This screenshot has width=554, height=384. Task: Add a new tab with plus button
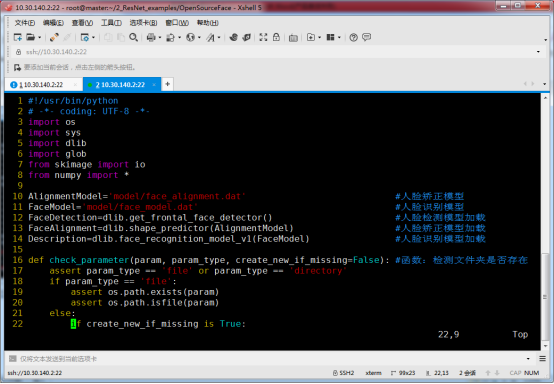click(x=167, y=84)
